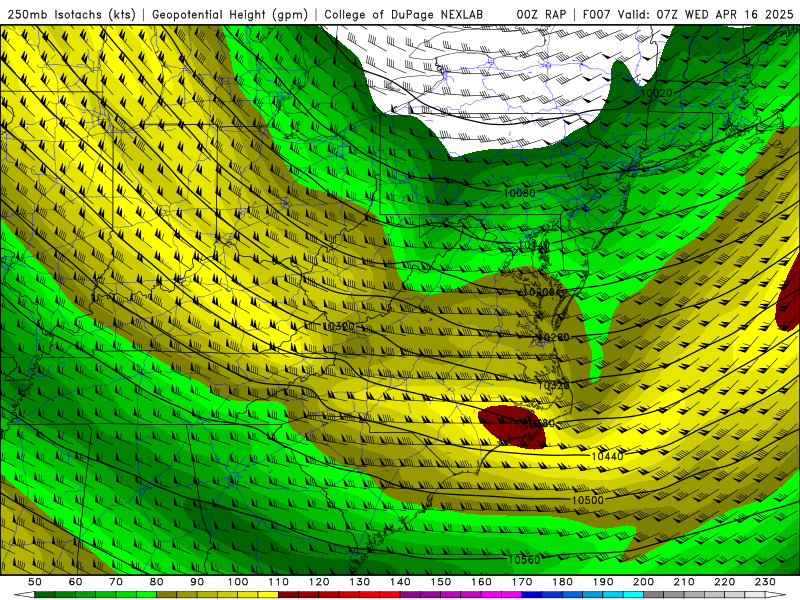Click the 100 value on the color scale
Screen dimensions: 800x600
(x=238, y=582)
